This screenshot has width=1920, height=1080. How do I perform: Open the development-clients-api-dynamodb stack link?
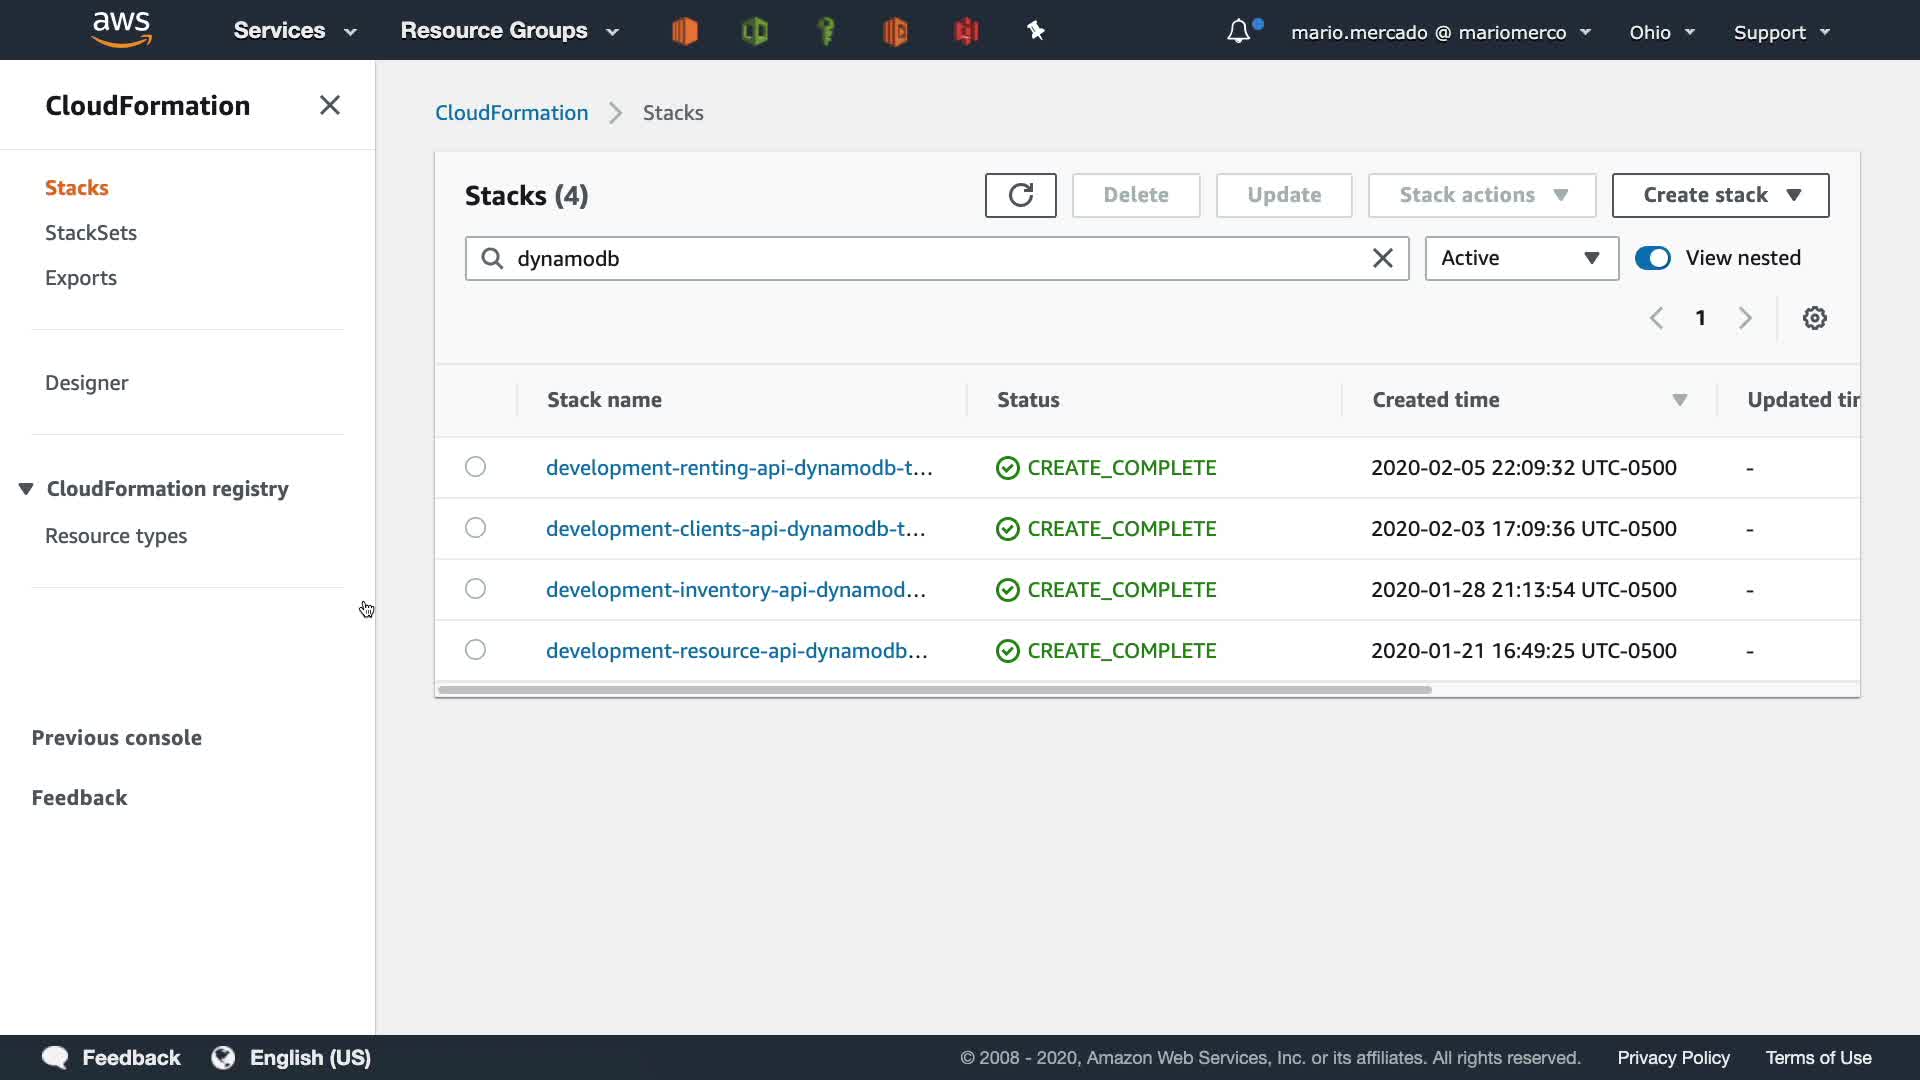pos(735,528)
